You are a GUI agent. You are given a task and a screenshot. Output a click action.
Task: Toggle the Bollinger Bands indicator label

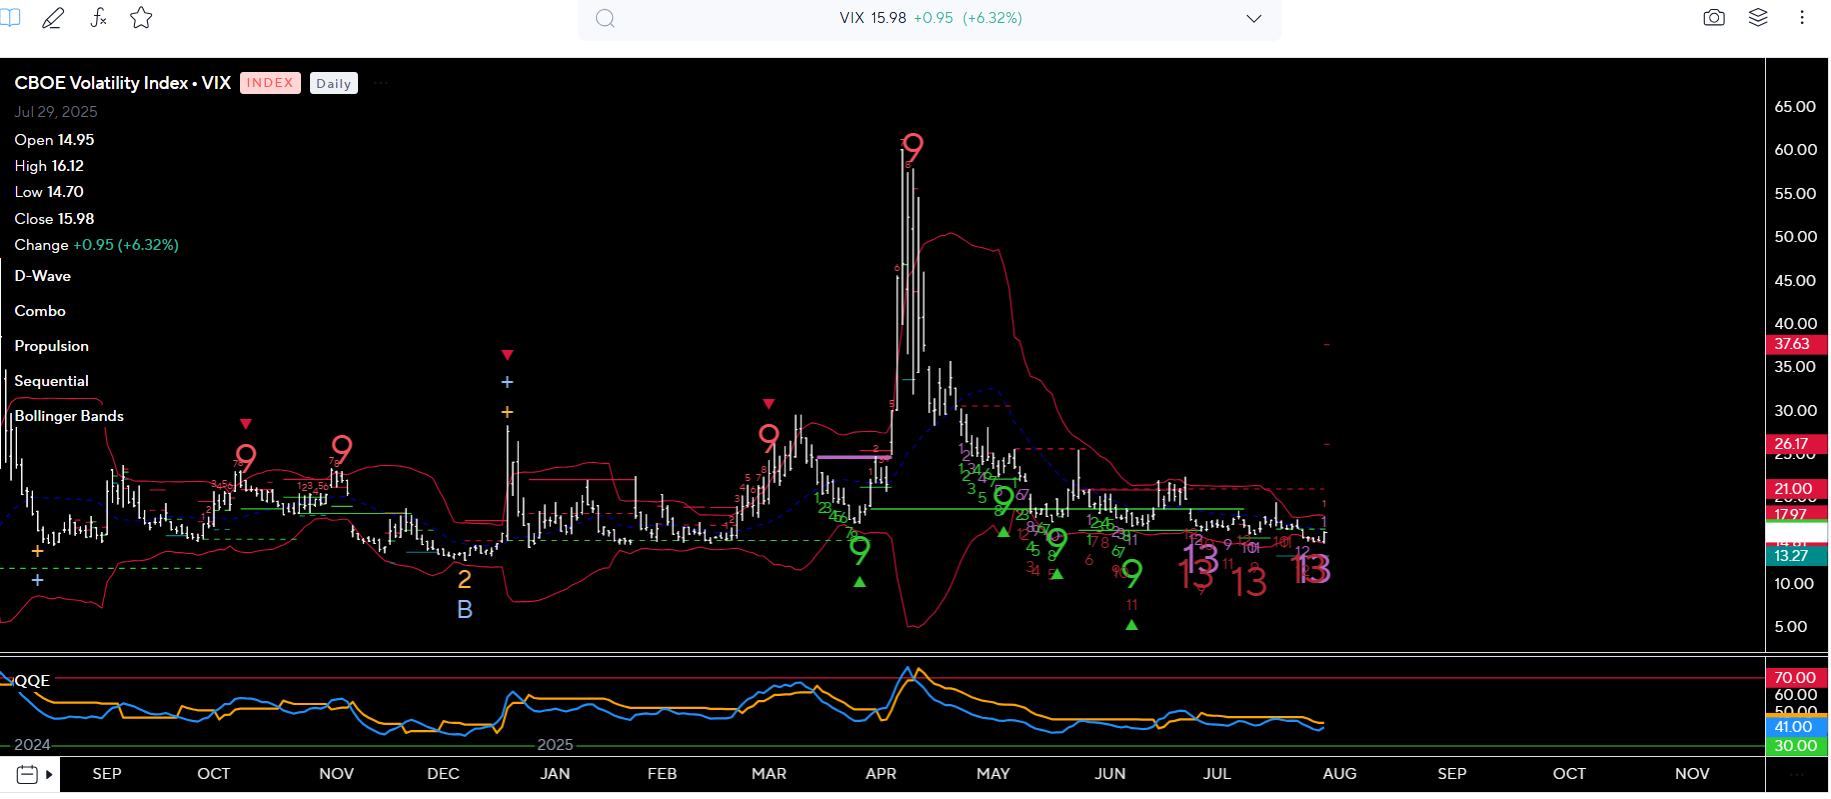tap(69, 416)
